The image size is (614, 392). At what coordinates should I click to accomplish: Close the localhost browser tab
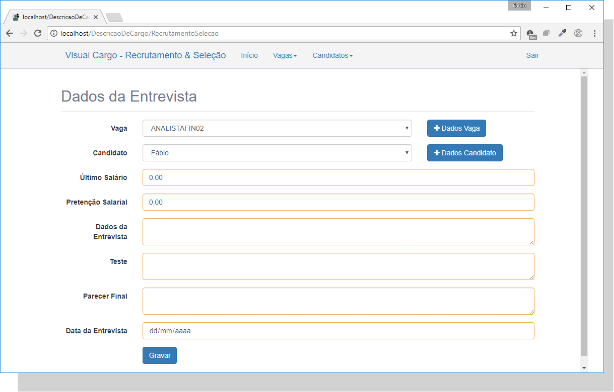[96, 17]
